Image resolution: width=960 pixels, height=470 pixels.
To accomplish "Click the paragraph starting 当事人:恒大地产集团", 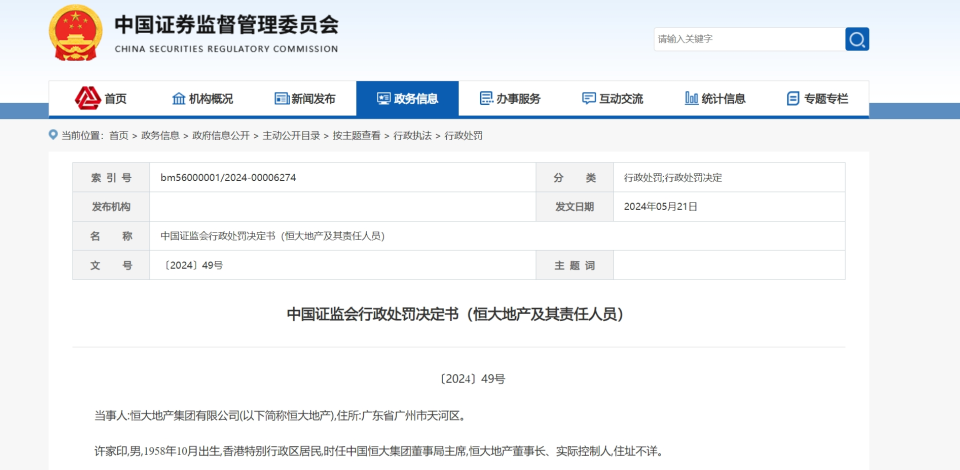I will (x=280, y=416).
